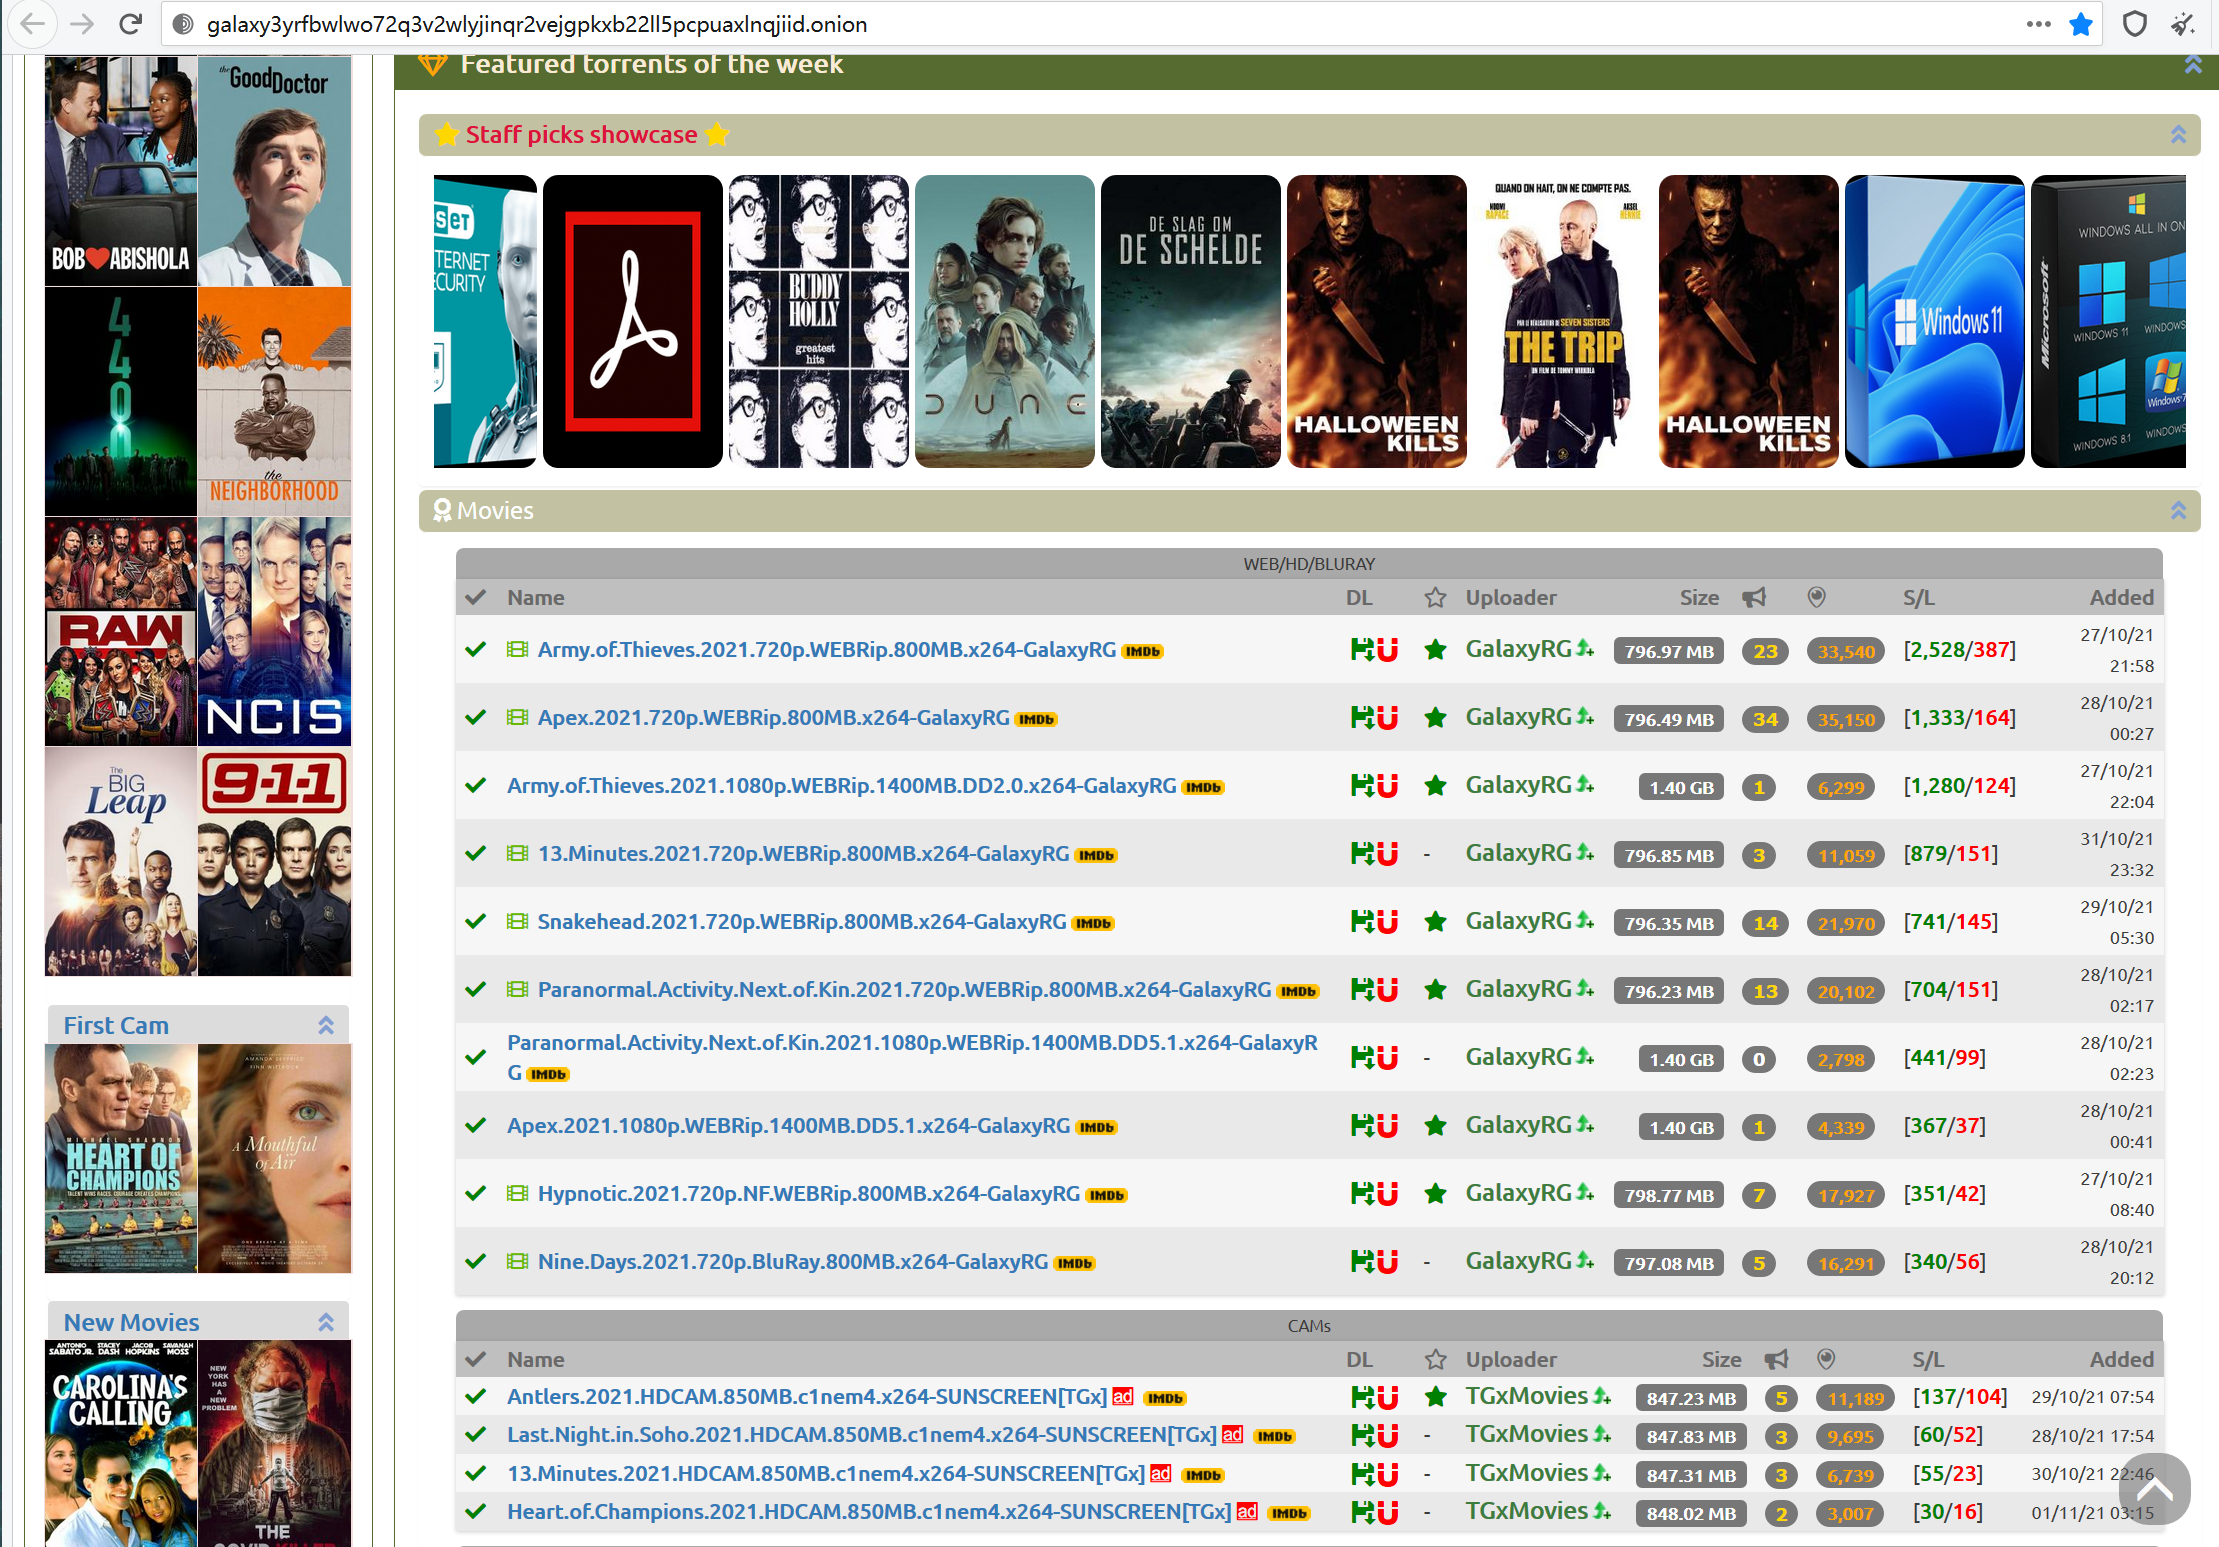The image size is (2219, 1547).
Task: Open TGxMovies uploader link for Antlers
Action: pos(1526,1397)
